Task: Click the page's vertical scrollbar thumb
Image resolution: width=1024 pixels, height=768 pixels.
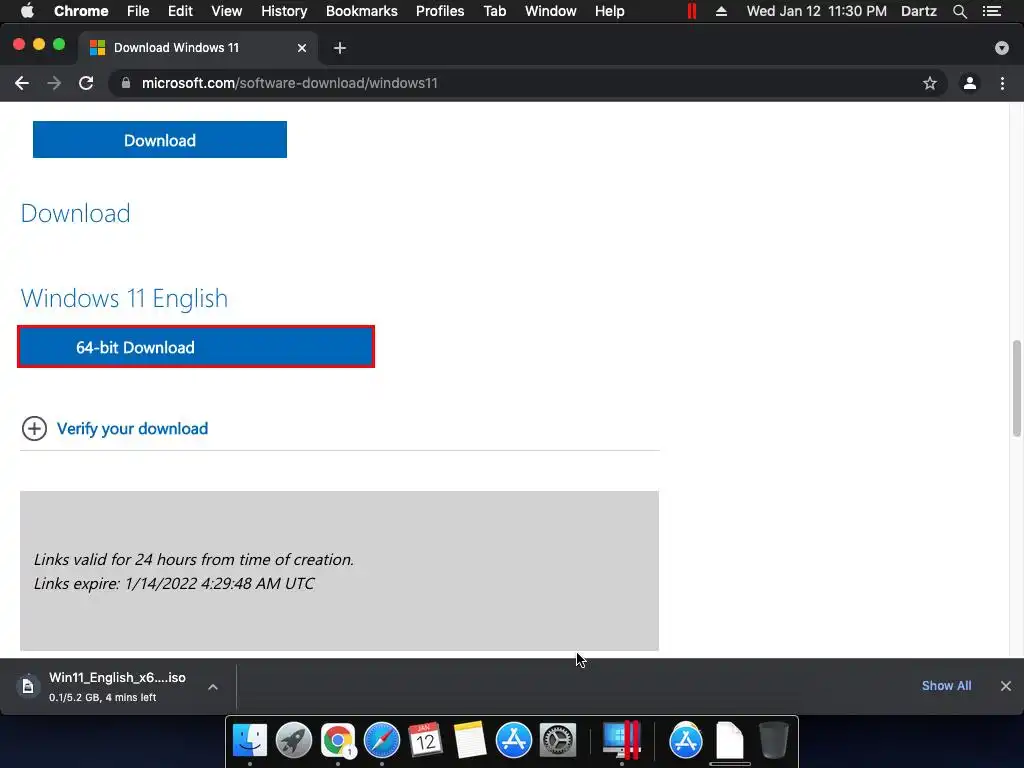Action: 1017,388
